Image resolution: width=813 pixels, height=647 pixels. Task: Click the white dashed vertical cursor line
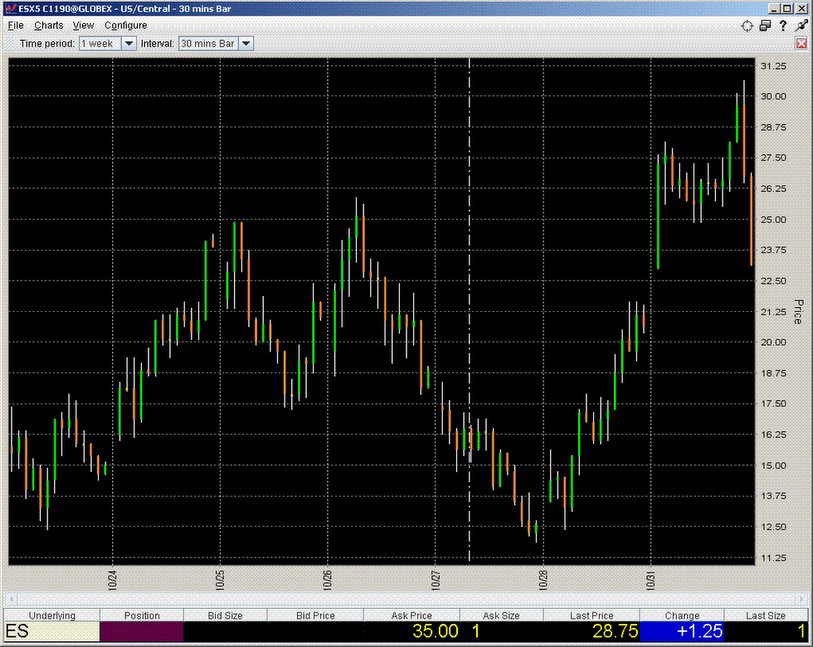click(470, 310)
